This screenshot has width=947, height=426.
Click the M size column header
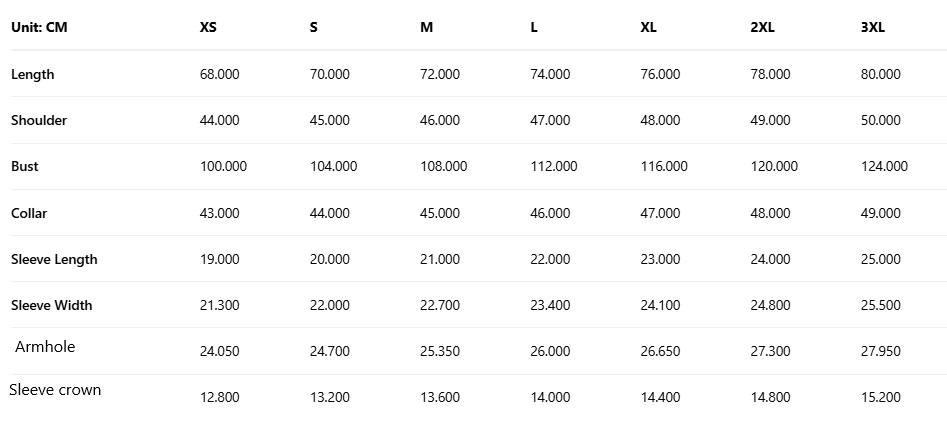click(427, 27)
